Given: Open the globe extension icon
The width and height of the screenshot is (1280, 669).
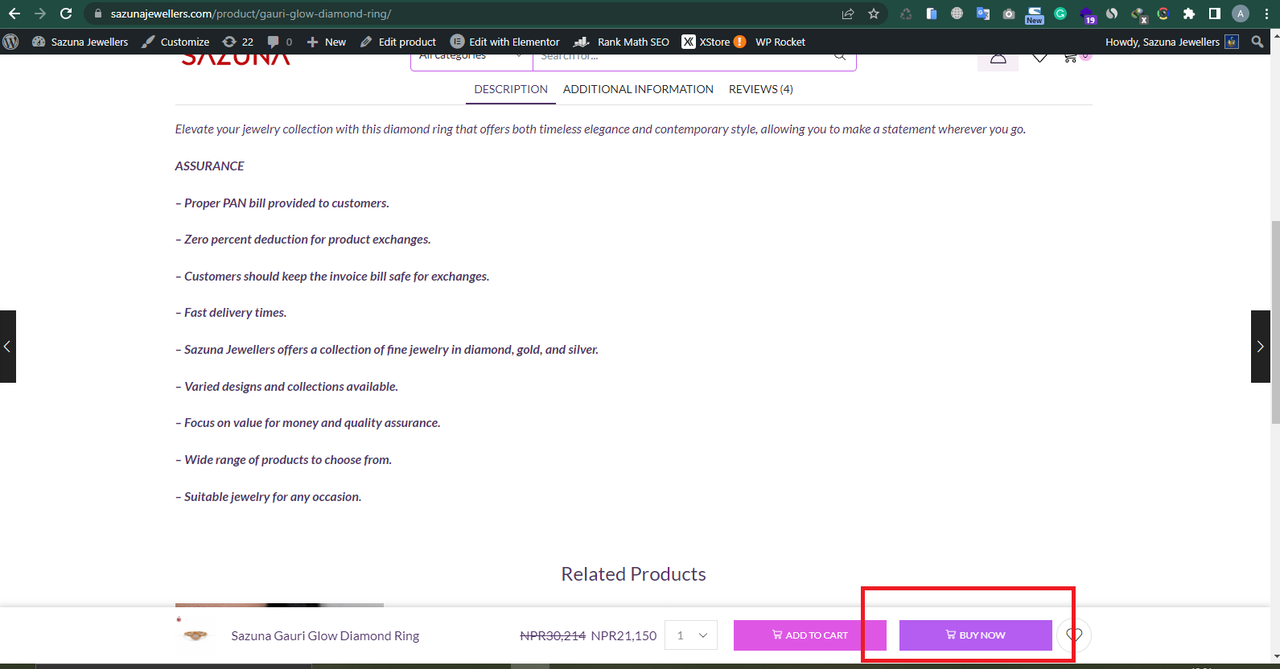Looking at the screenshot, I should [957, 14].
